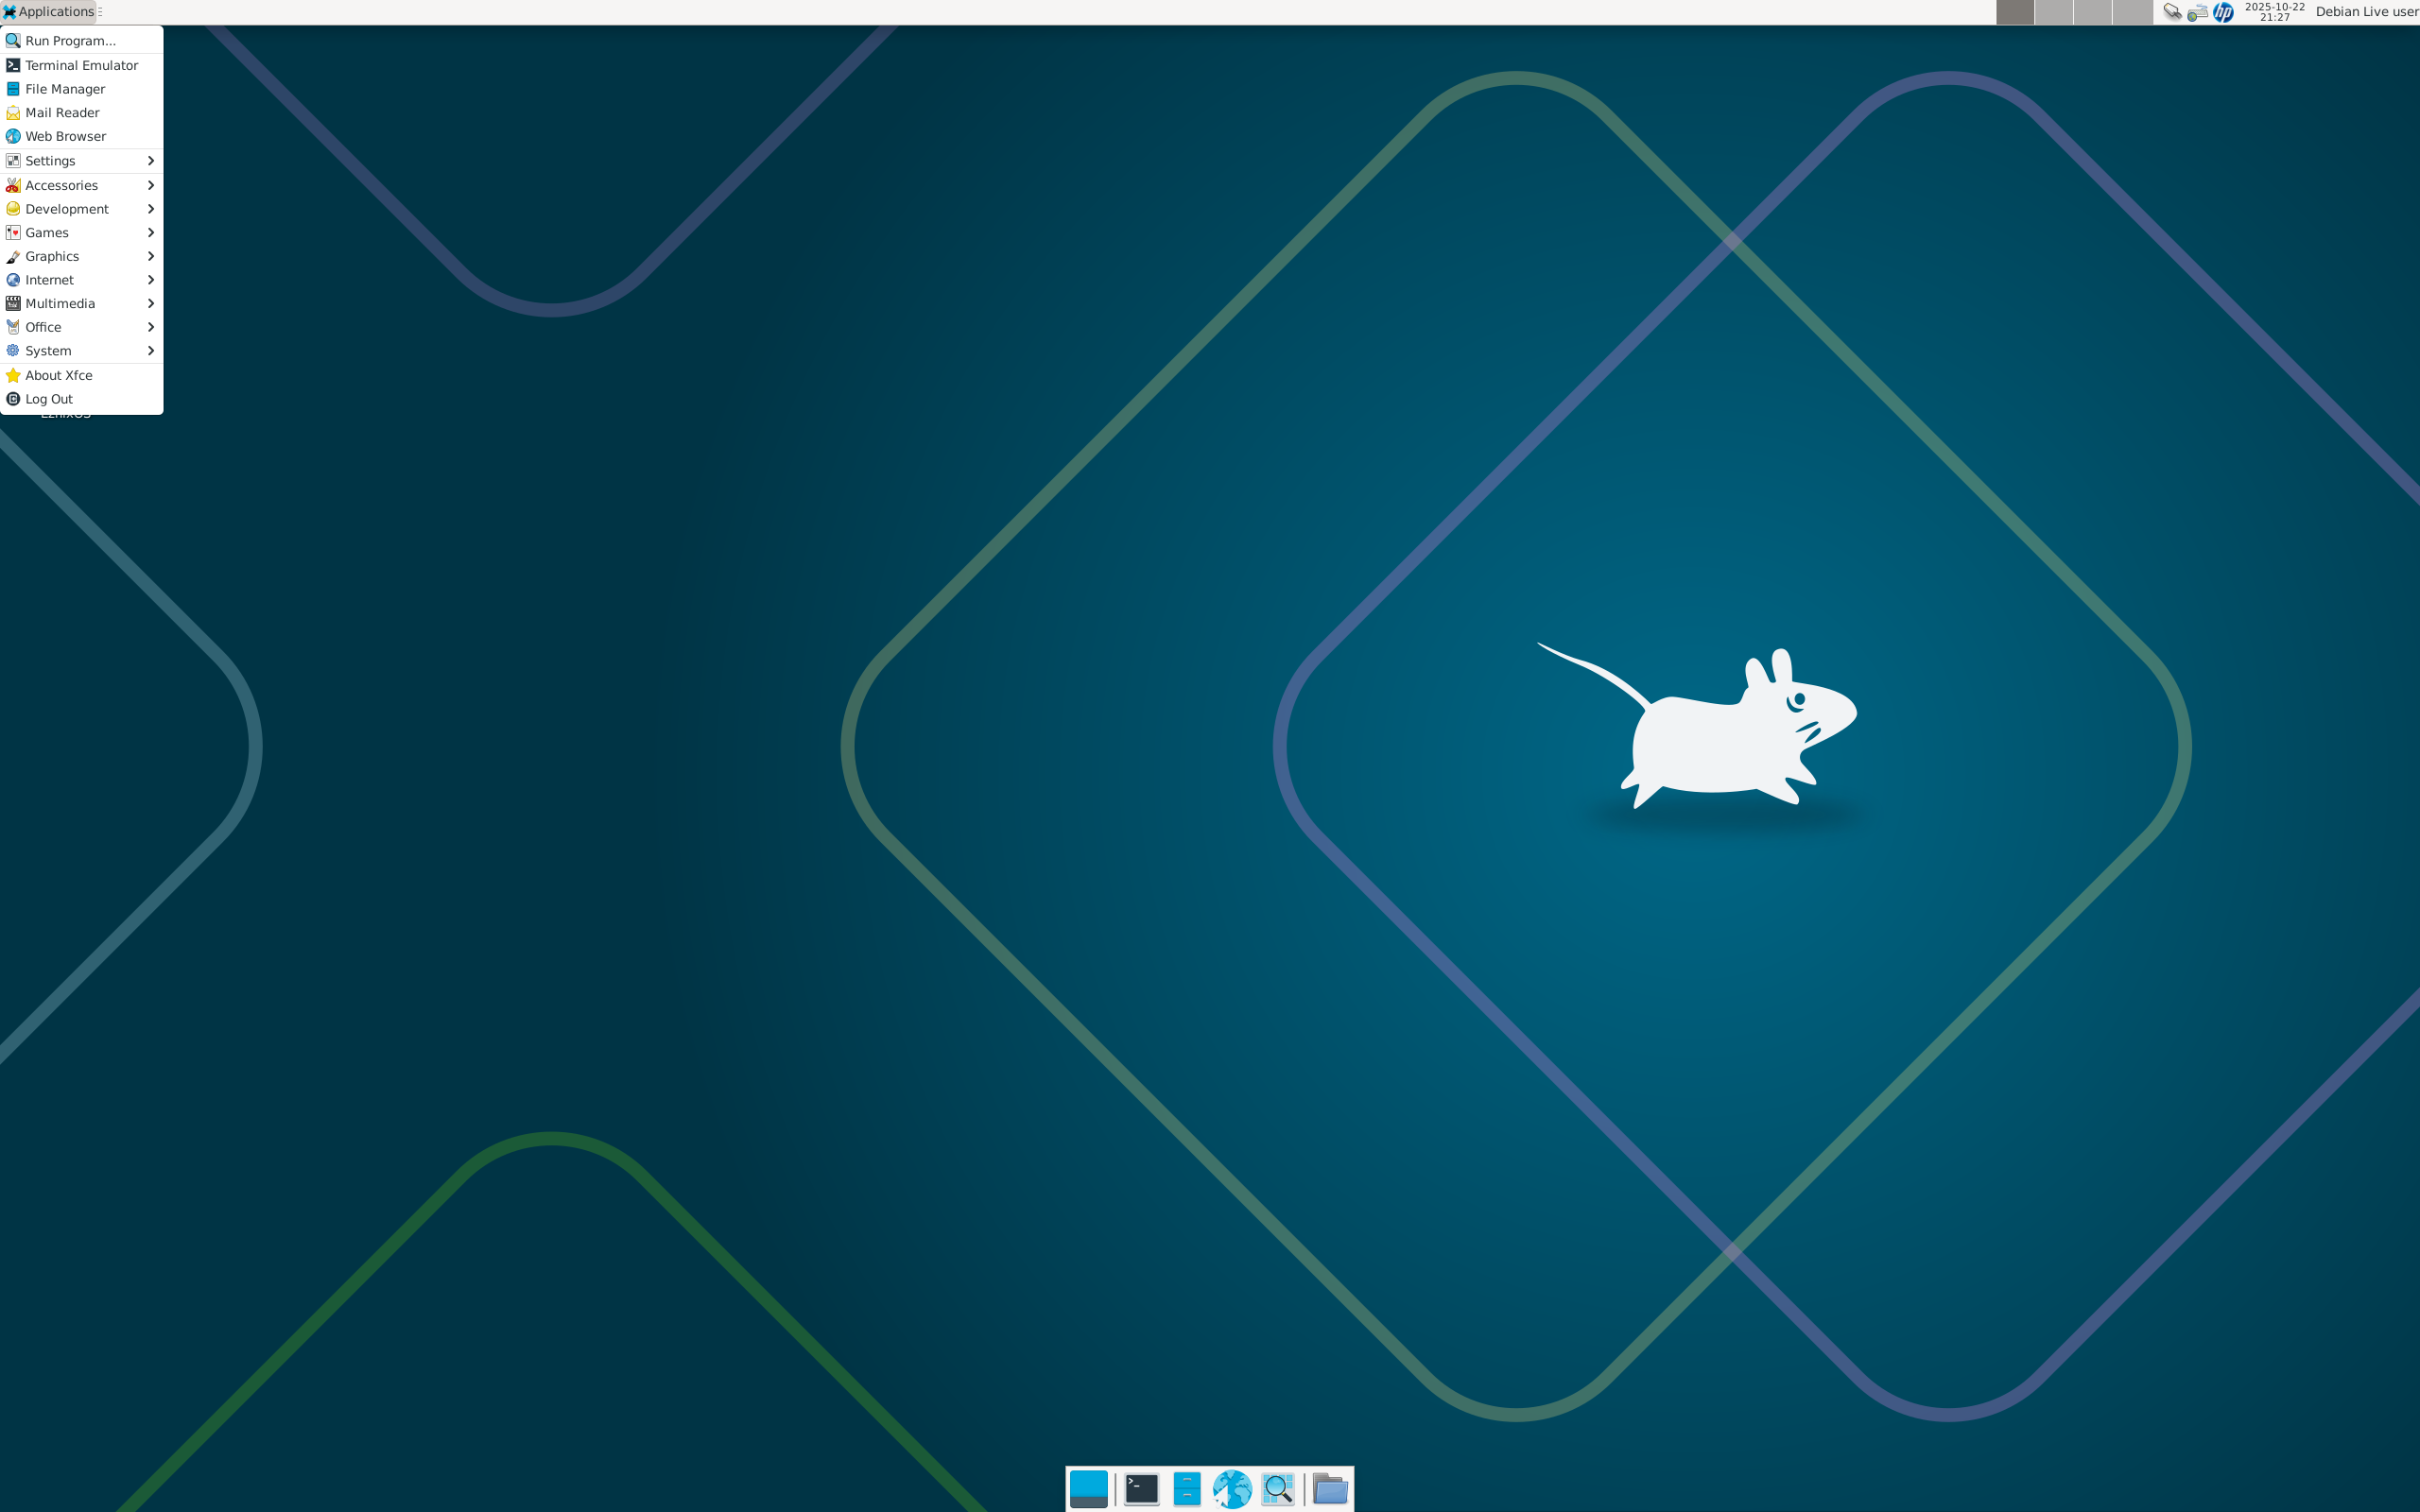This screenshot has height=1512, width=2420.
Task: Click the Debian Live user panel button
Action: point(2366,12)
